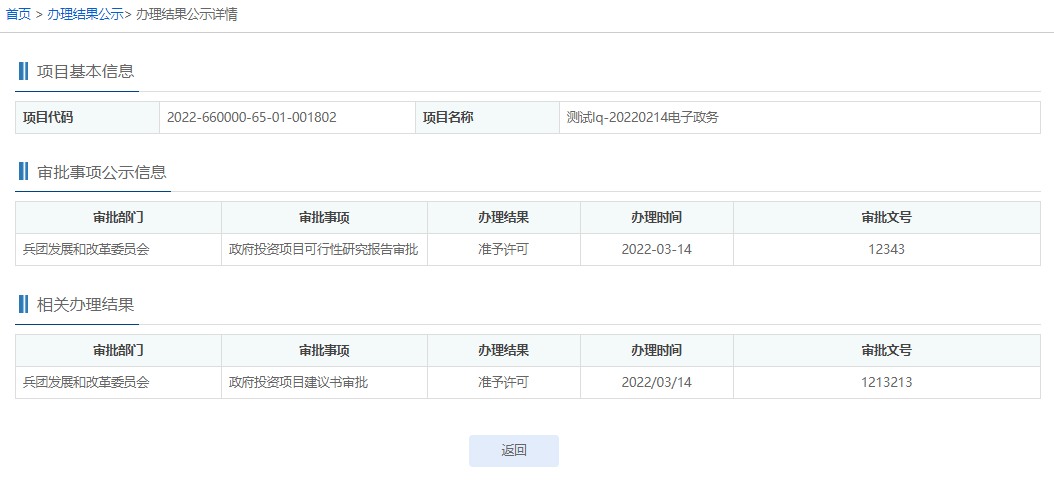Click the 相关办理结果 section heading
1054x480 pixels.
click(85, 305)
